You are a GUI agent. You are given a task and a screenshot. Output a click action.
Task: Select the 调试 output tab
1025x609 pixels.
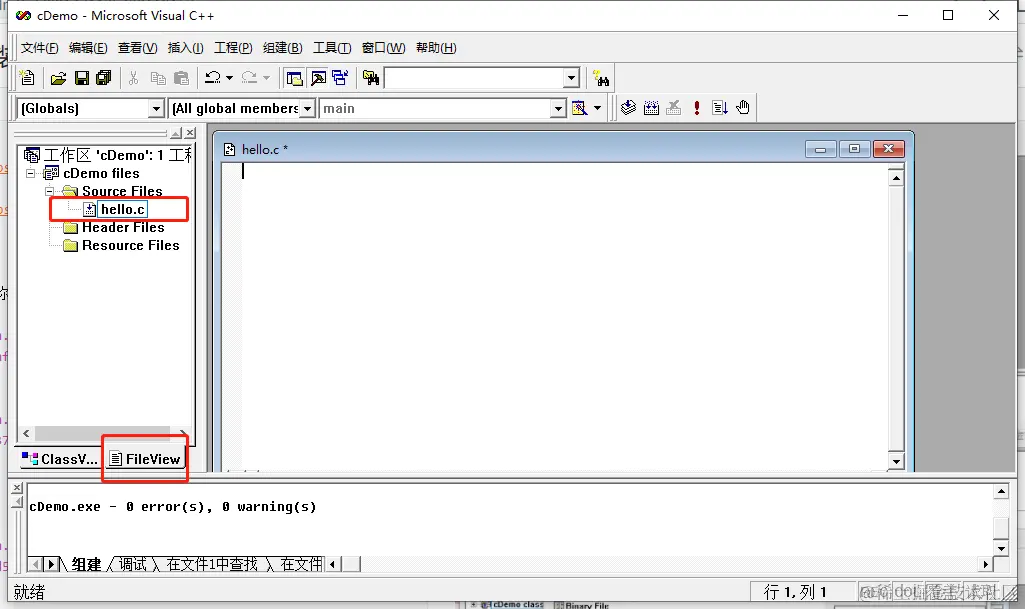(133, 564)
